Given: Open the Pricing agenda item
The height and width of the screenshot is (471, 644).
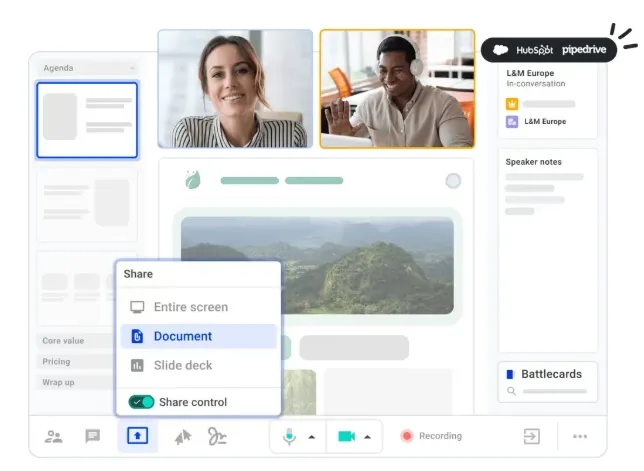Looking at the screenshot, I should click(x=76, y=362).
